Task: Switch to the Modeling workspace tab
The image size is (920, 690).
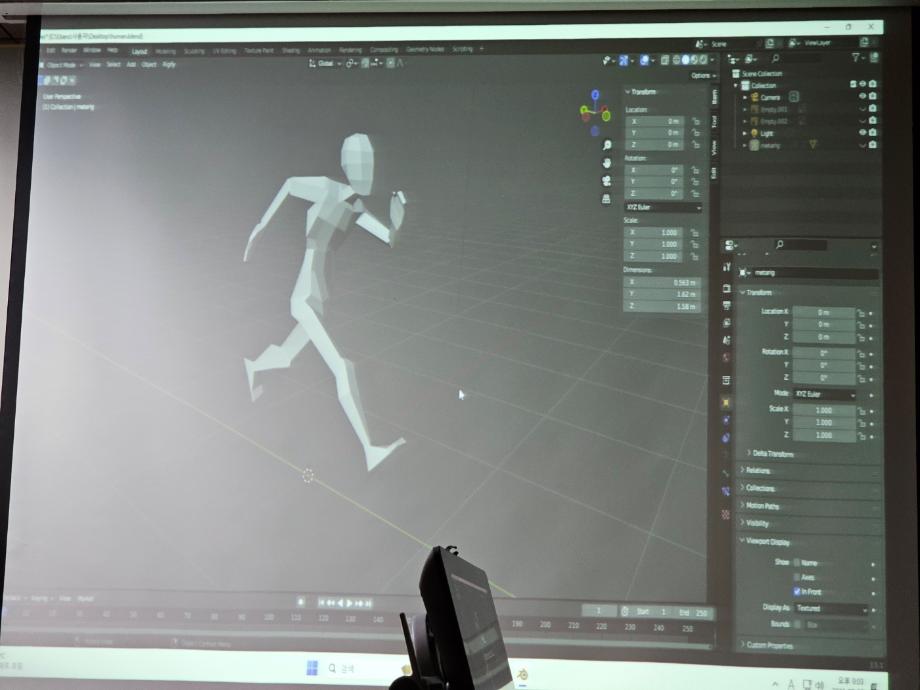Action: tap(165, 49)
